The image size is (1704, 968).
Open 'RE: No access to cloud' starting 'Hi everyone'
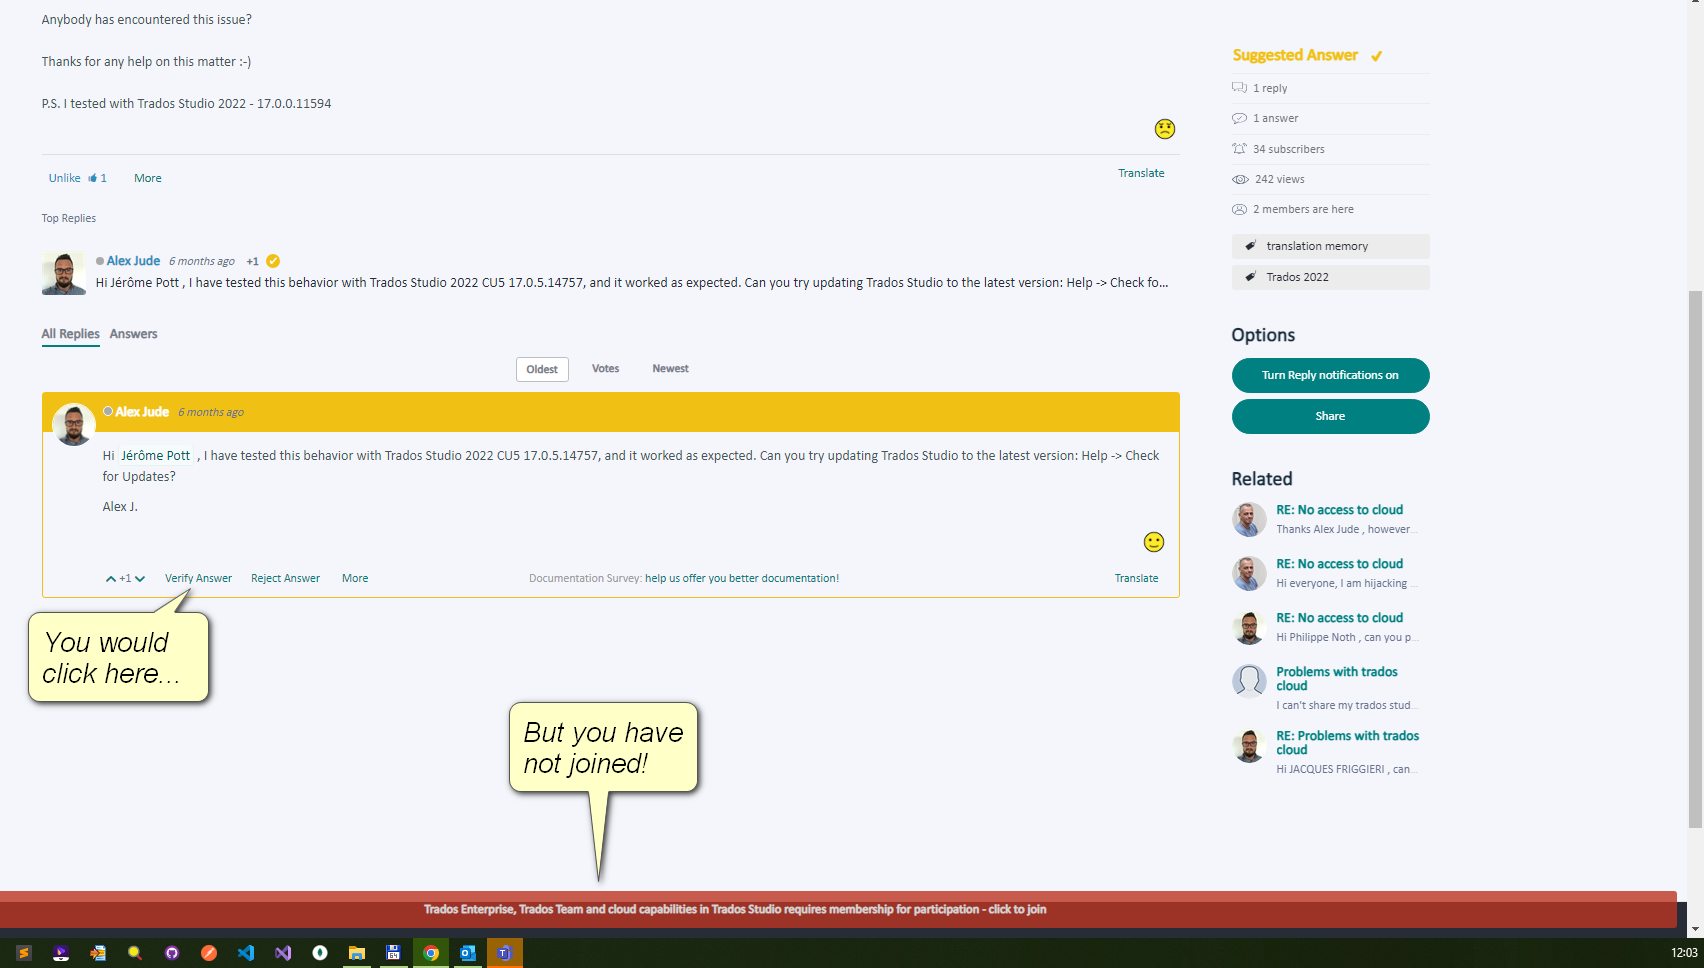(1339, 564)
